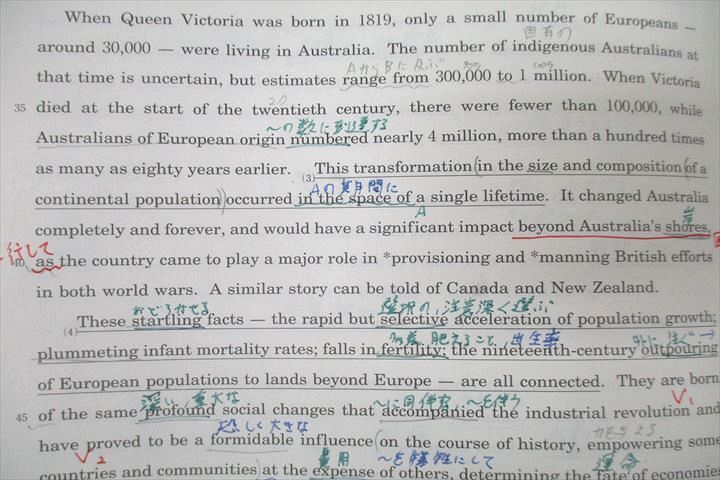Click the underlined word "fertility"

(x=412, y=351)
